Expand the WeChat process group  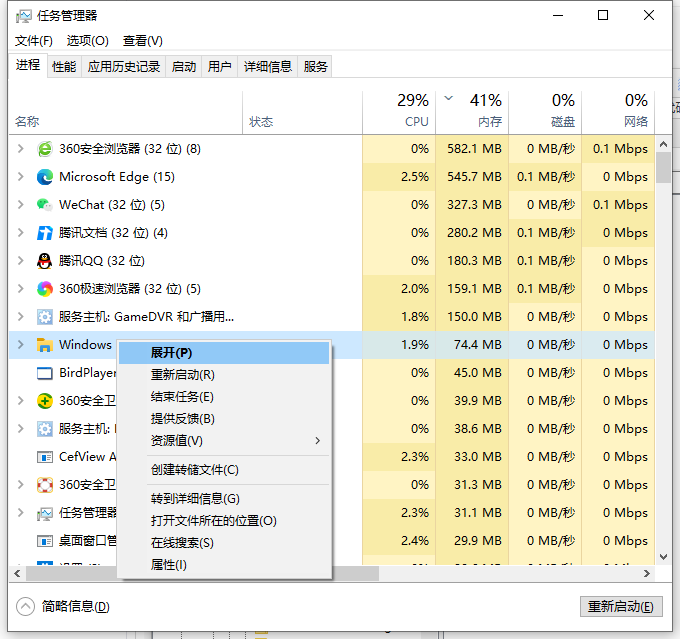click(21, 205)
